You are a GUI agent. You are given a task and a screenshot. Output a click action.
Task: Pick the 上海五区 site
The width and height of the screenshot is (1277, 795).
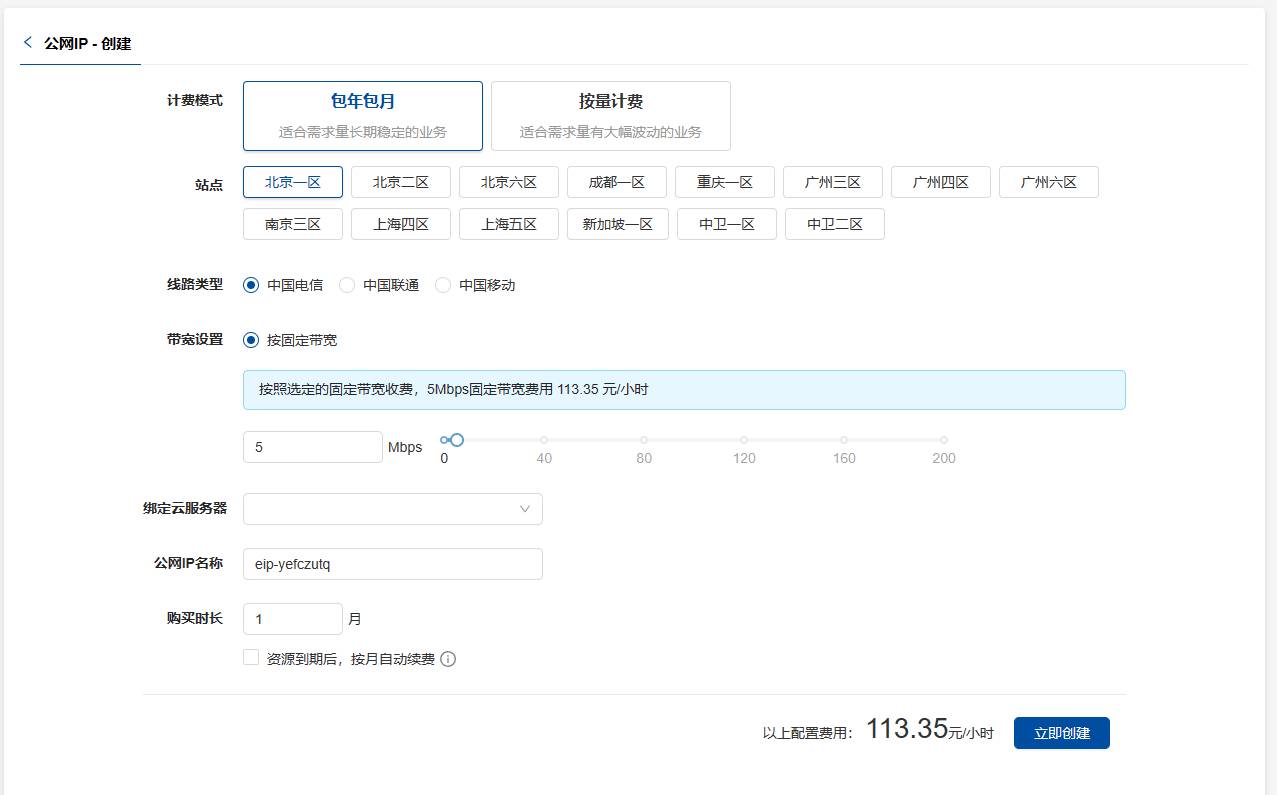[509, 224]
